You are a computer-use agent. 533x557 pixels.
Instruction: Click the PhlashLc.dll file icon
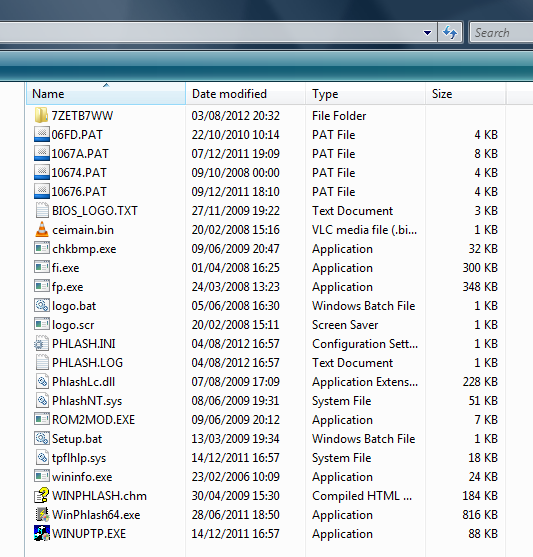pyautogui.click(x=42, y=382)
